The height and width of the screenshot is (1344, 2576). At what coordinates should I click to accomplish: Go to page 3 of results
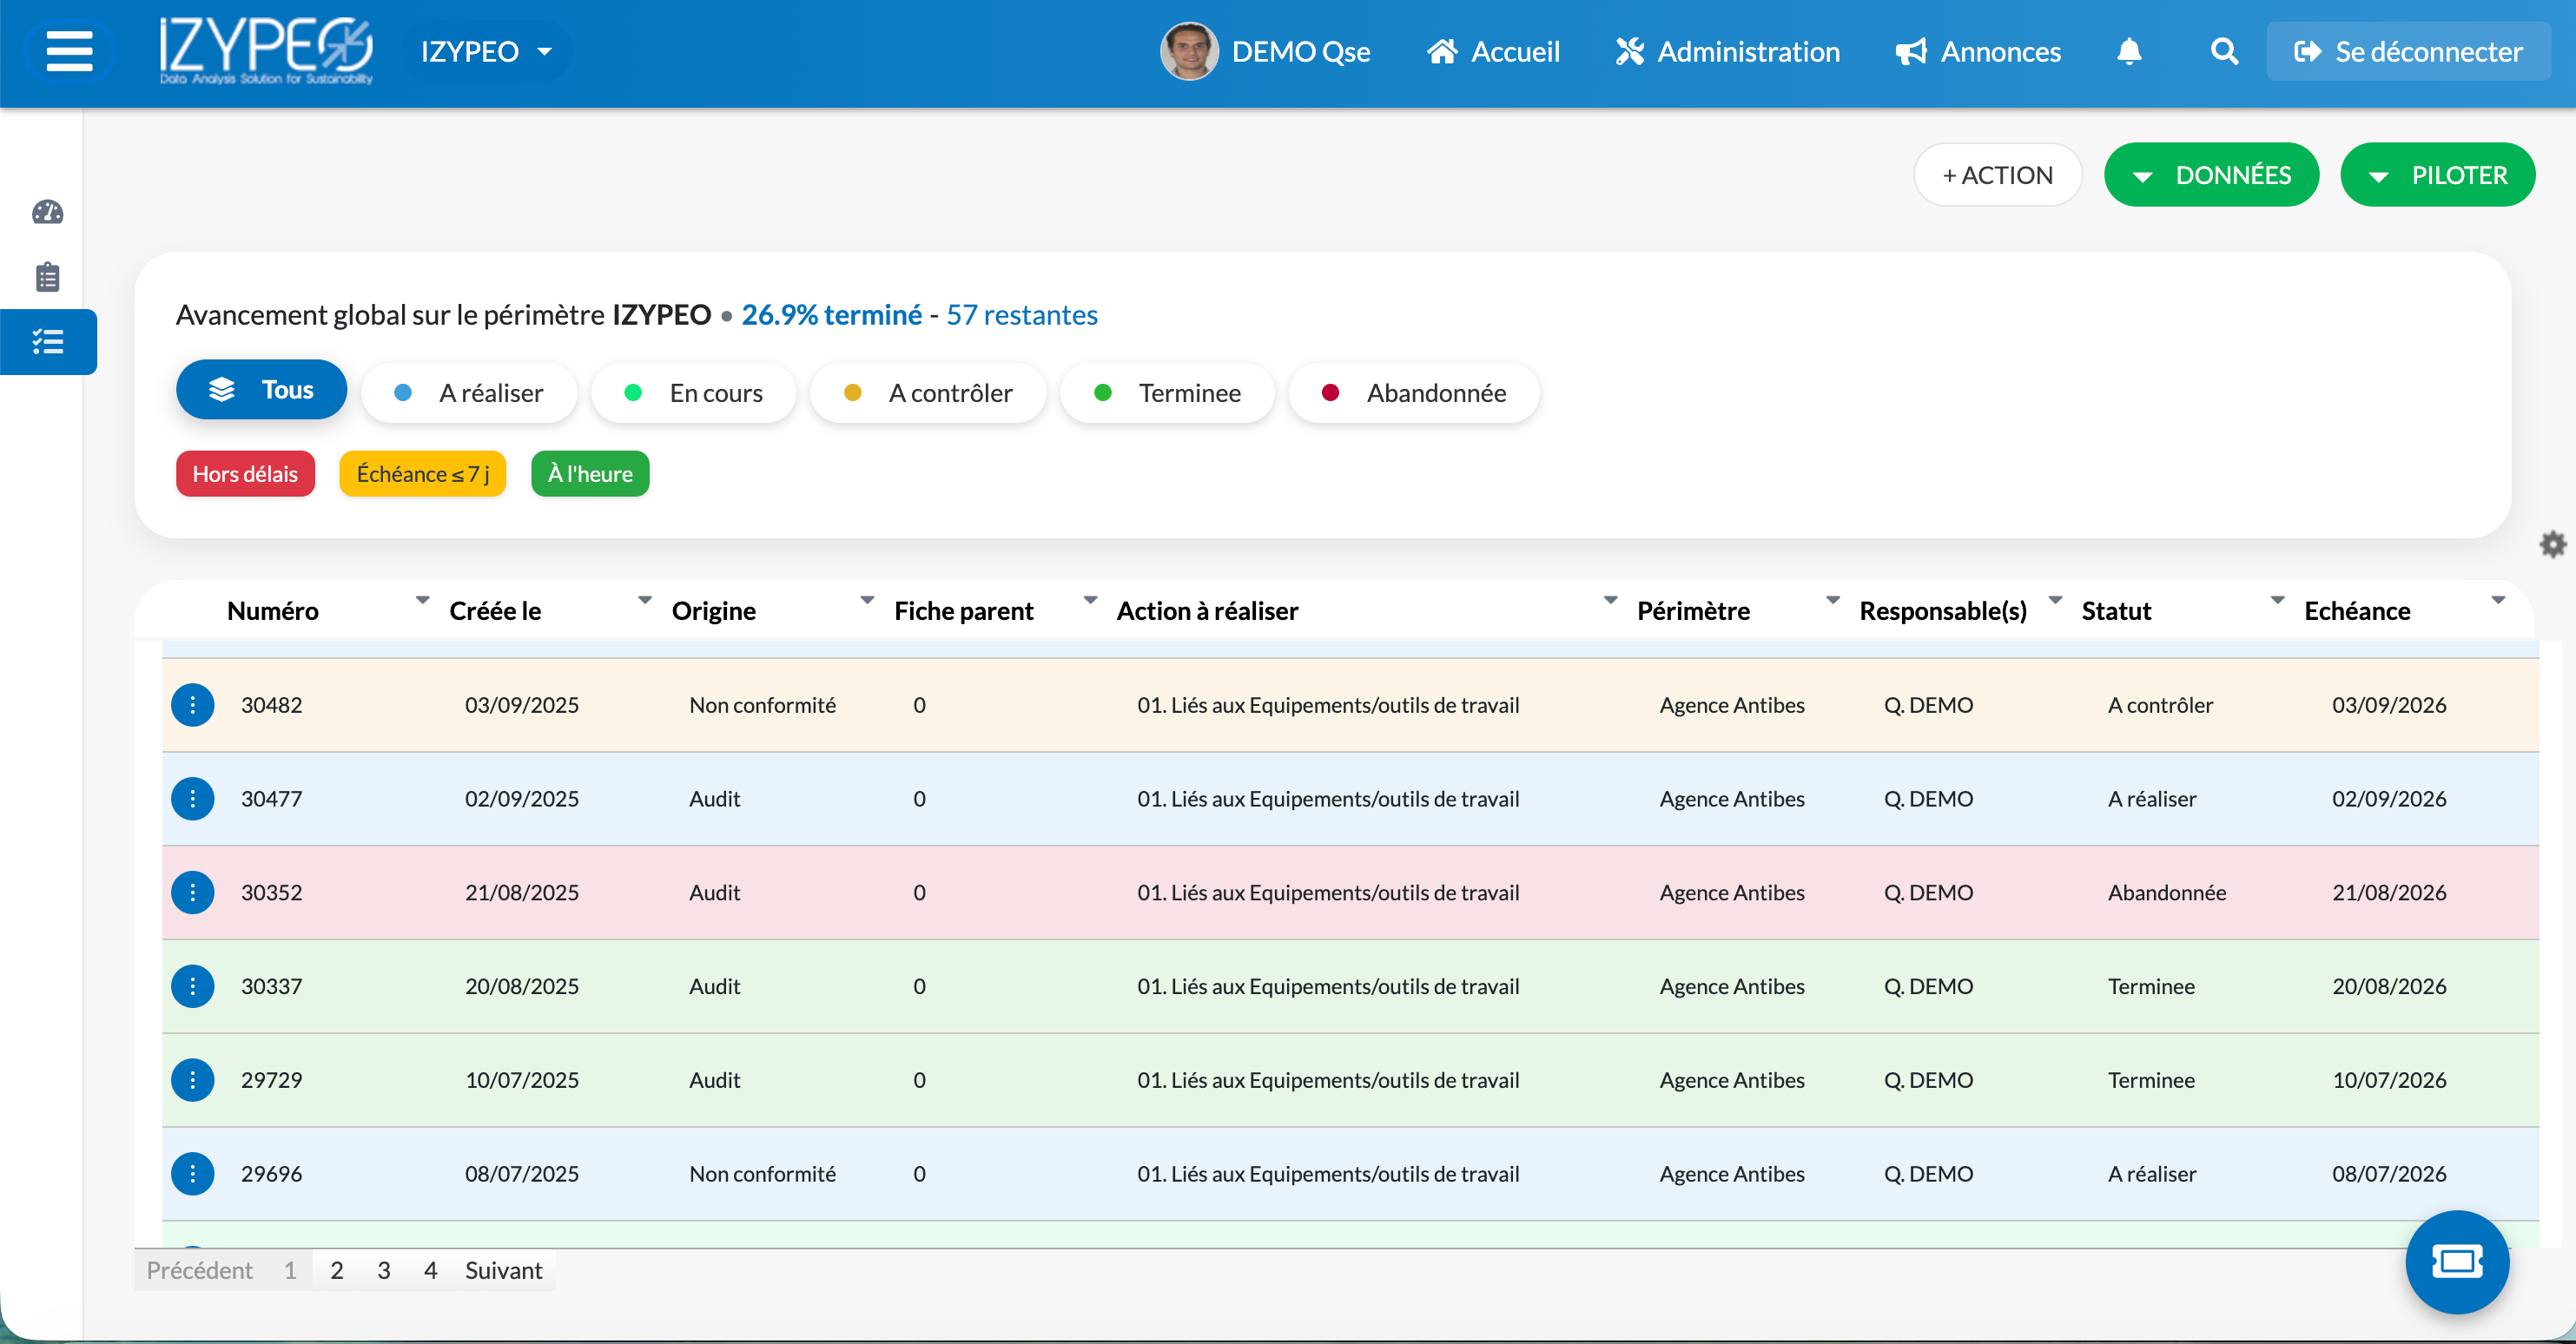(x=383, y=1270)
